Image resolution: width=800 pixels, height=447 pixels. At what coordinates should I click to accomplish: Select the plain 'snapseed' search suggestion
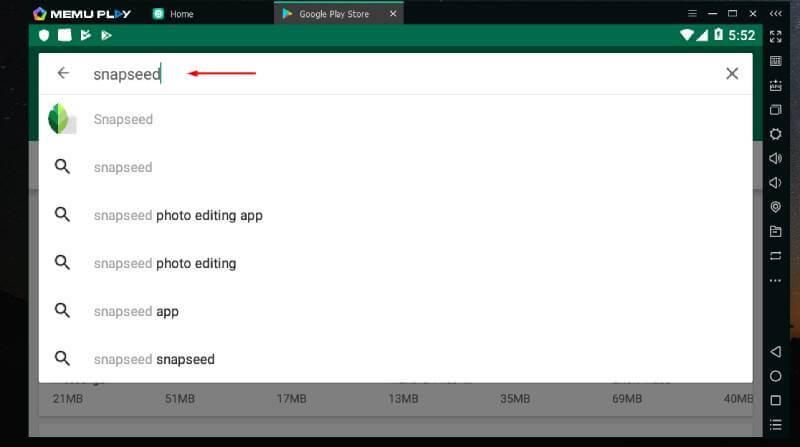coord(395,167)
